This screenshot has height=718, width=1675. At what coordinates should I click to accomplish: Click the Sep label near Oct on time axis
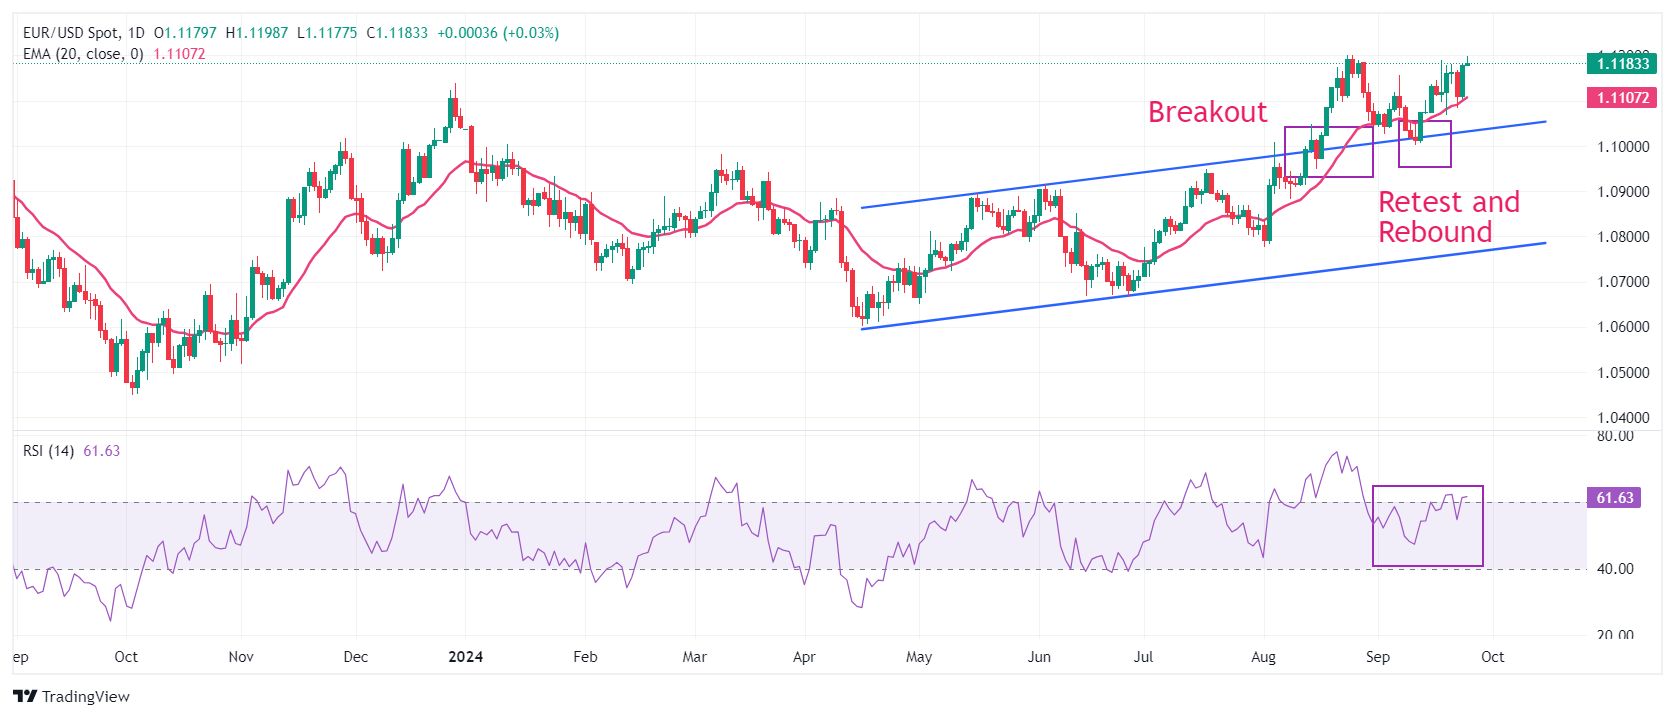point(1377,657)
